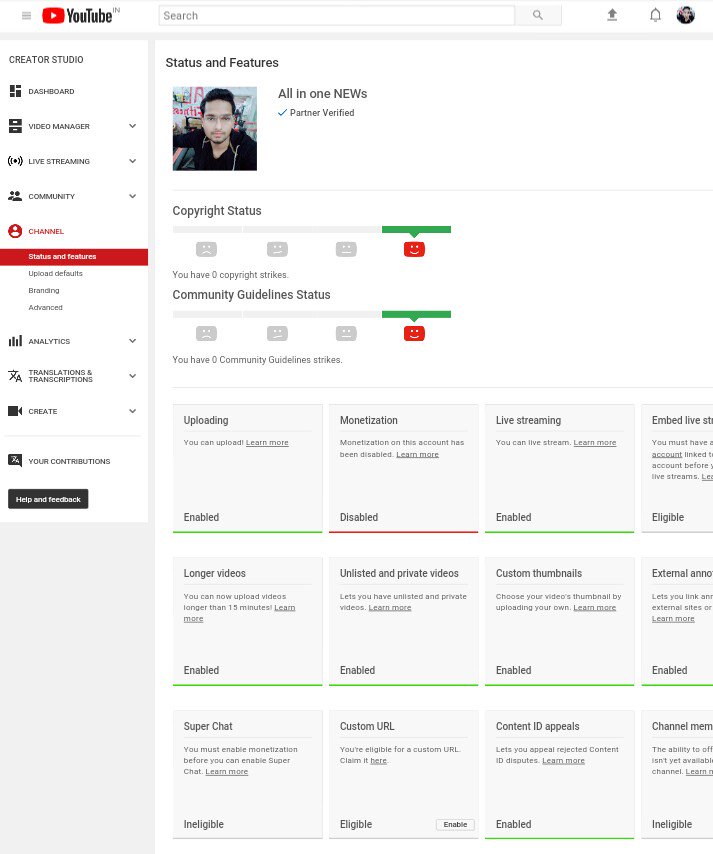Screen dimensions: 713x854
Task: Click 'here' link to claim custom URL
Action: click(x=379, y=761)
